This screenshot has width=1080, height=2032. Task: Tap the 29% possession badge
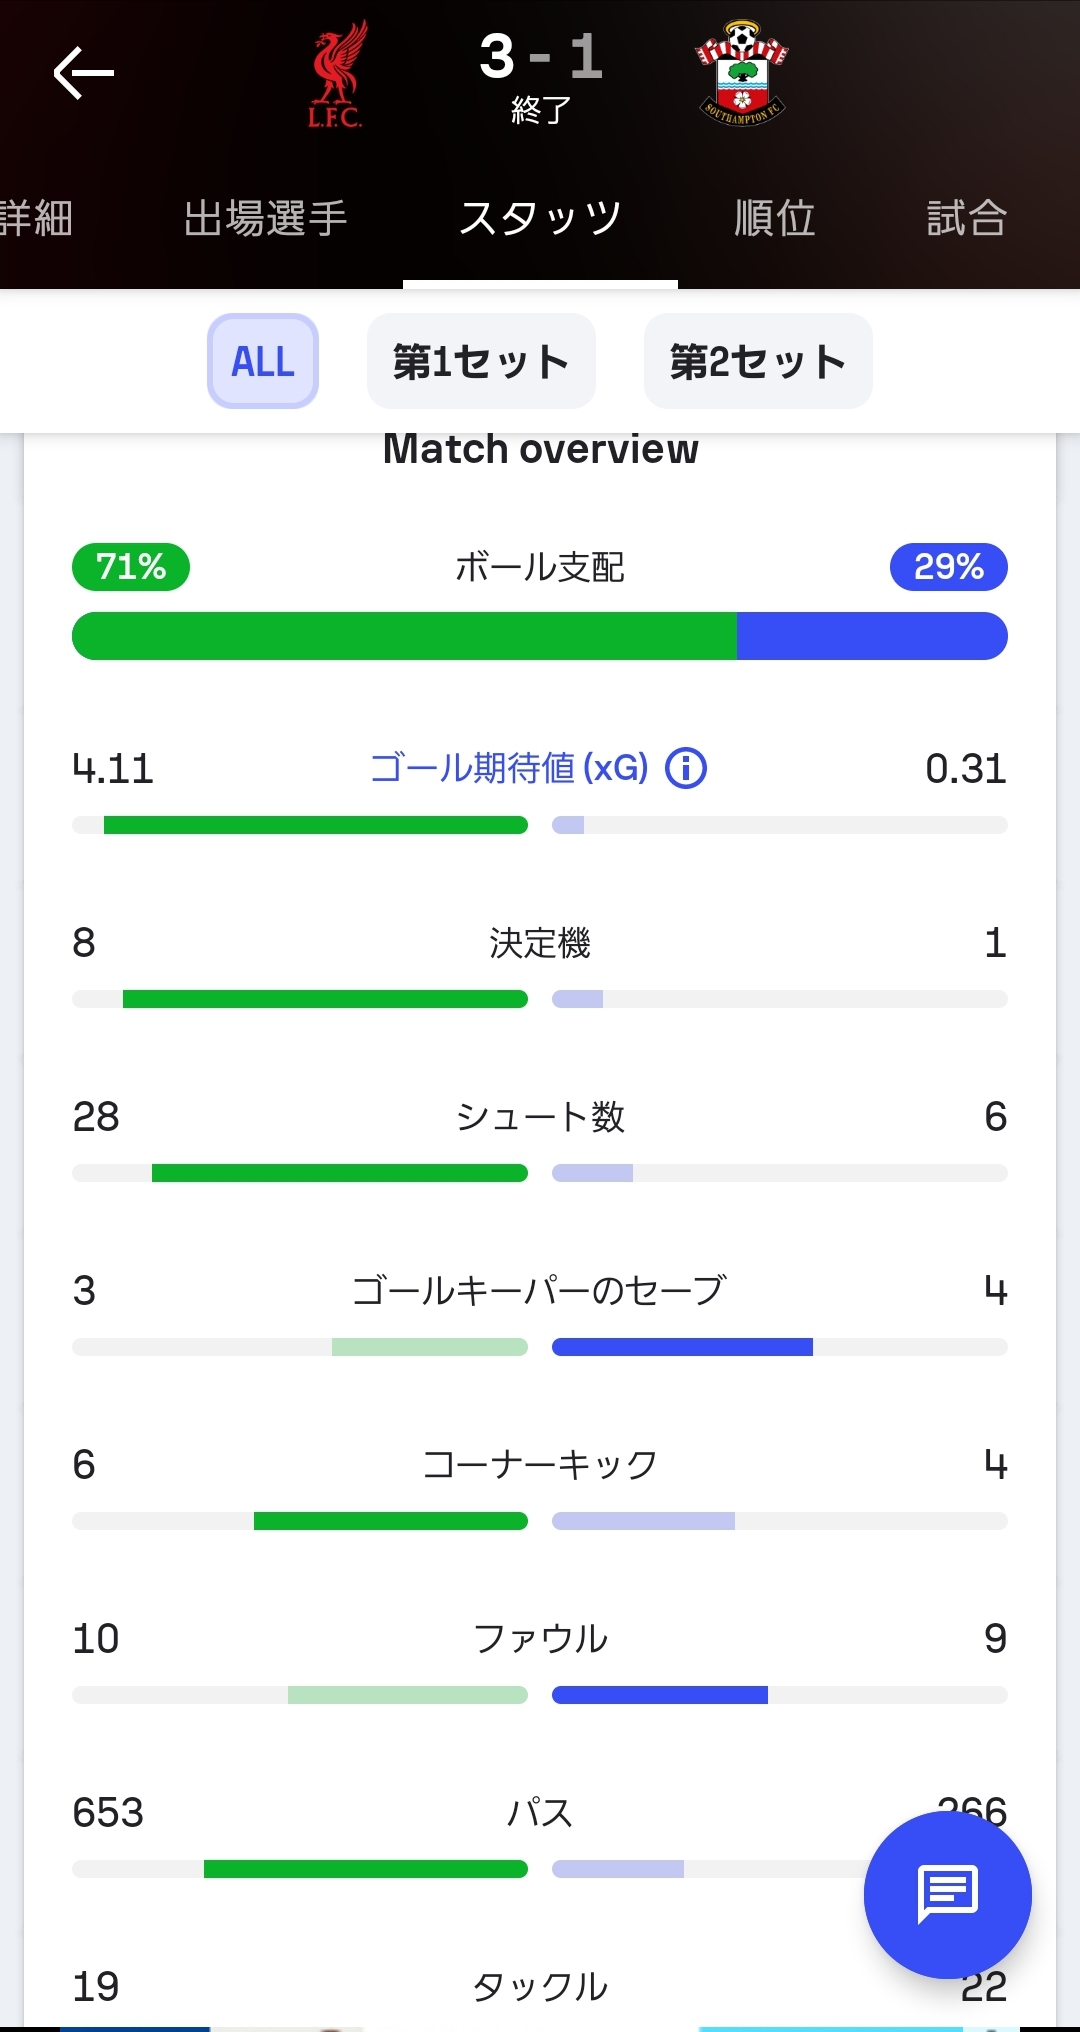948,567
